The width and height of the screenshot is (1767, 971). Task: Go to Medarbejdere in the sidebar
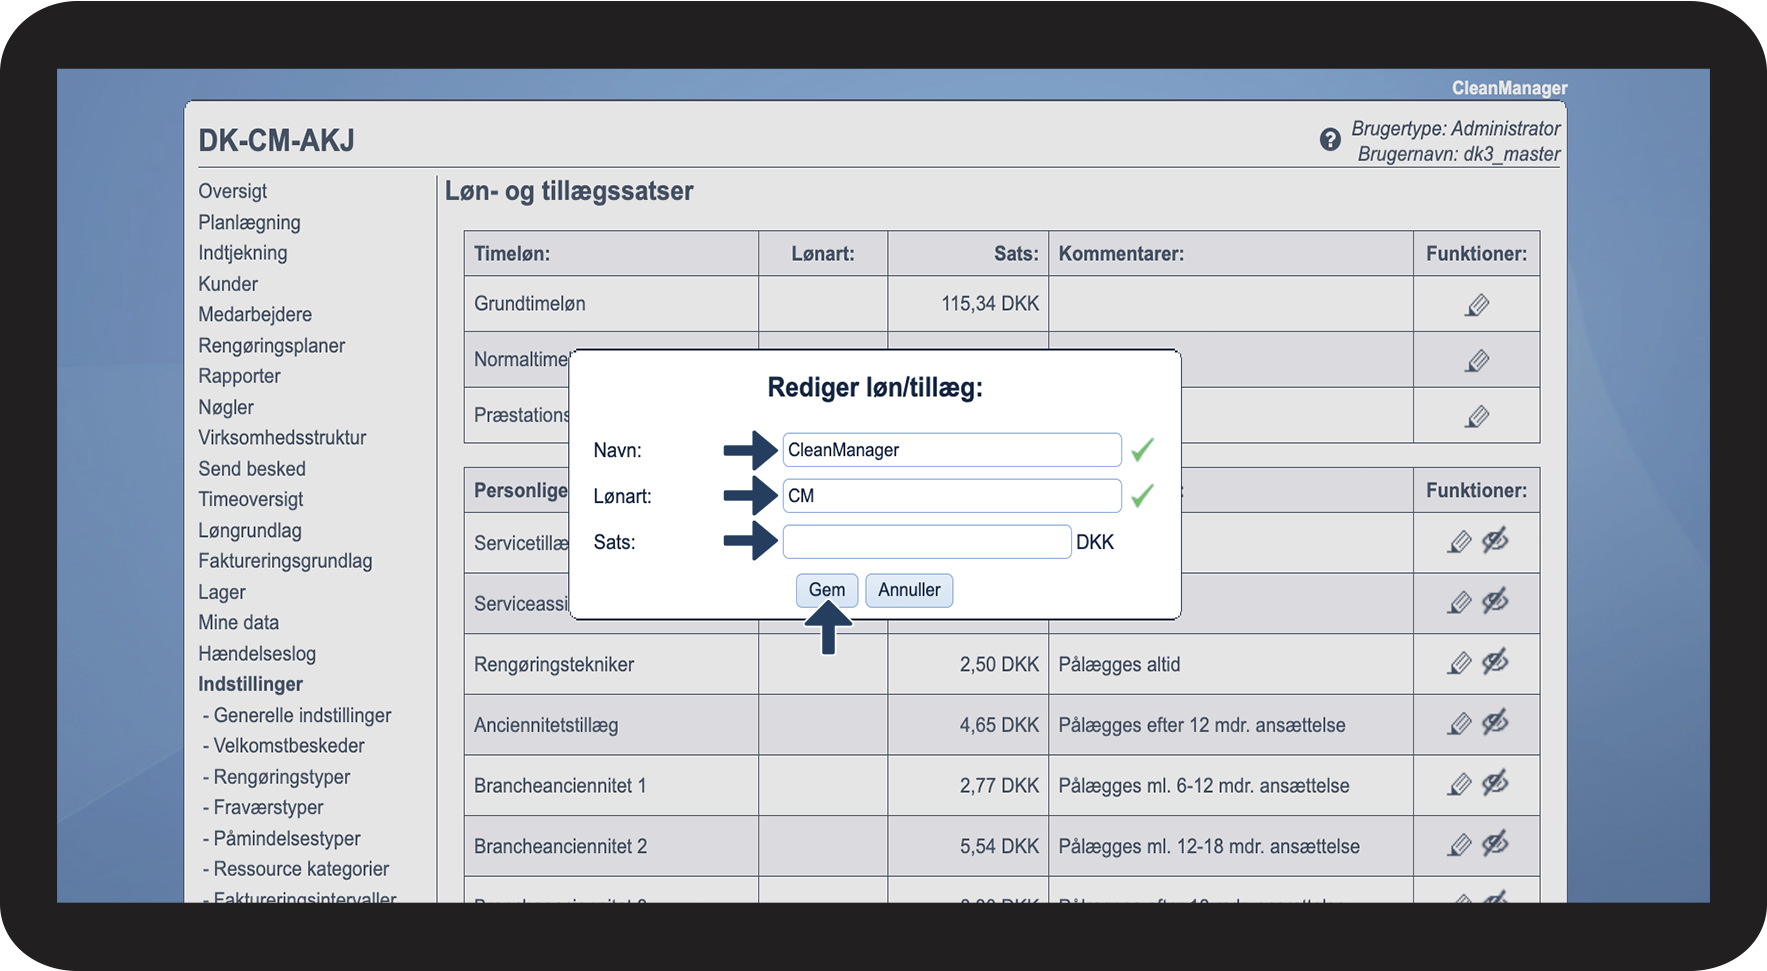click(255, 314)
